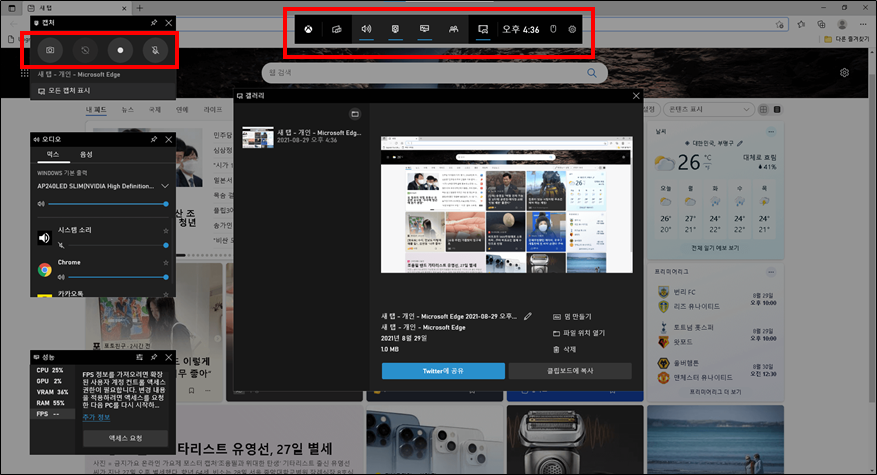
Task: Open performance widget options icon
Action: (x=139, y=357)
